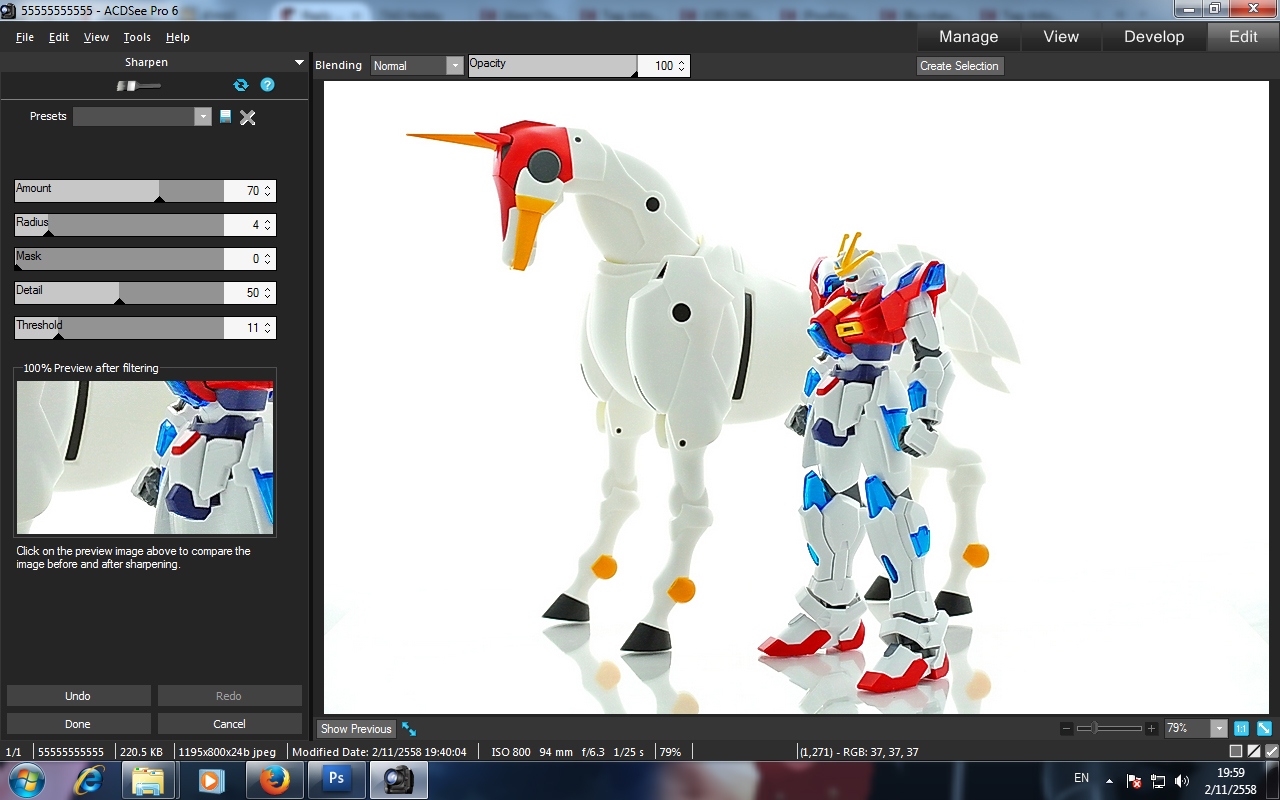Image resolution: width=1280 pixels, height=800 pixels.
Task: Zoom out with the minus icon
Action: tap(1066, 729)
